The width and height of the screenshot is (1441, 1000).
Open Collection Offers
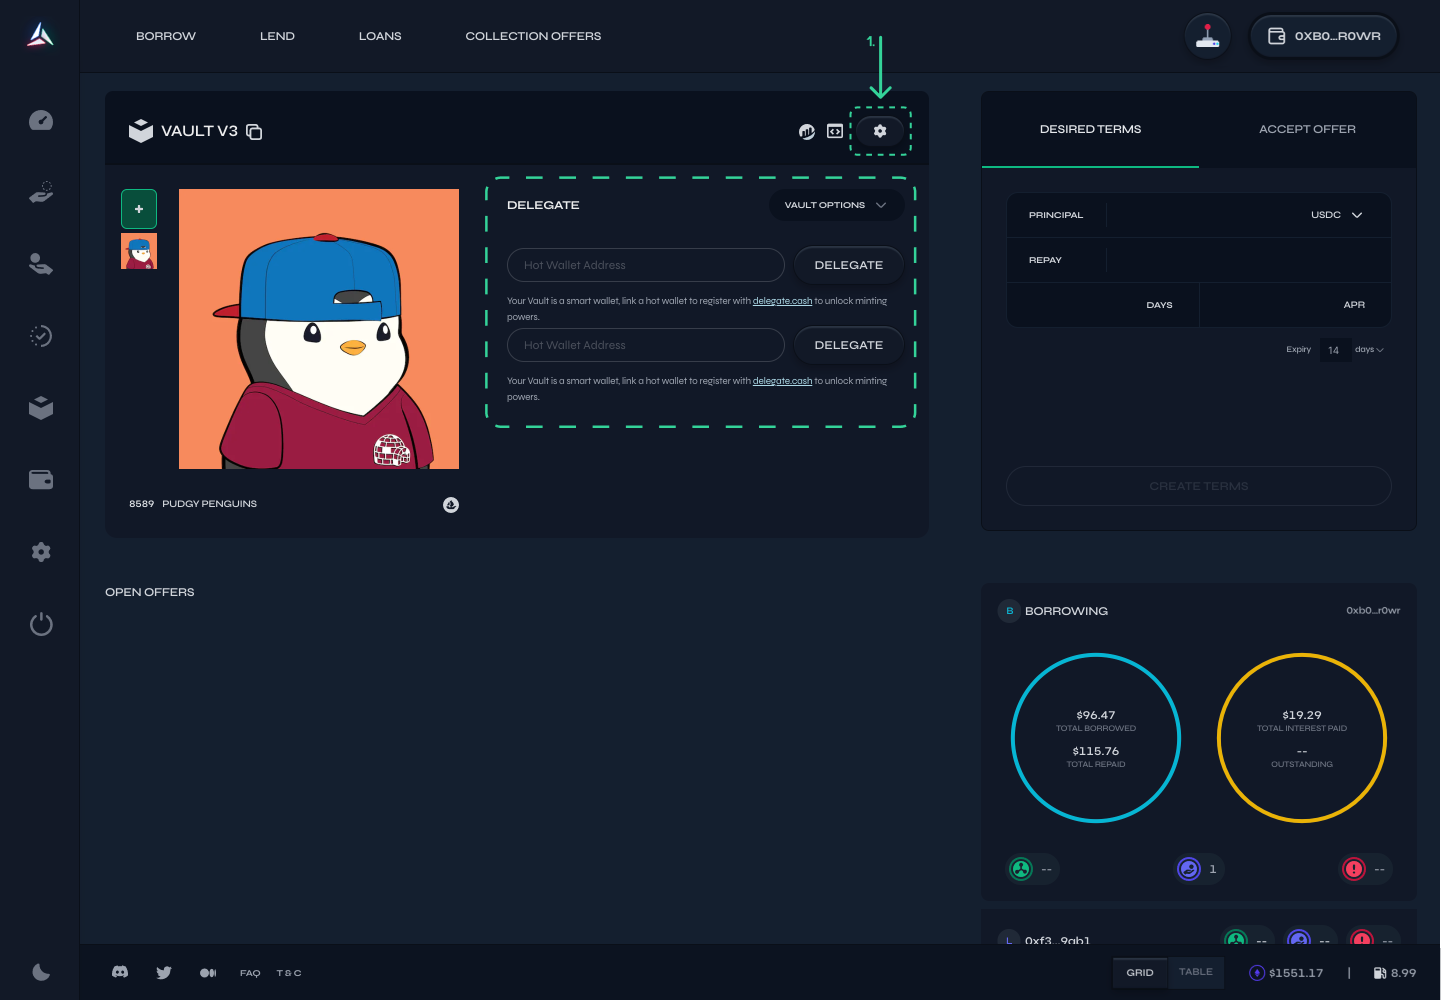pos(533,36)
